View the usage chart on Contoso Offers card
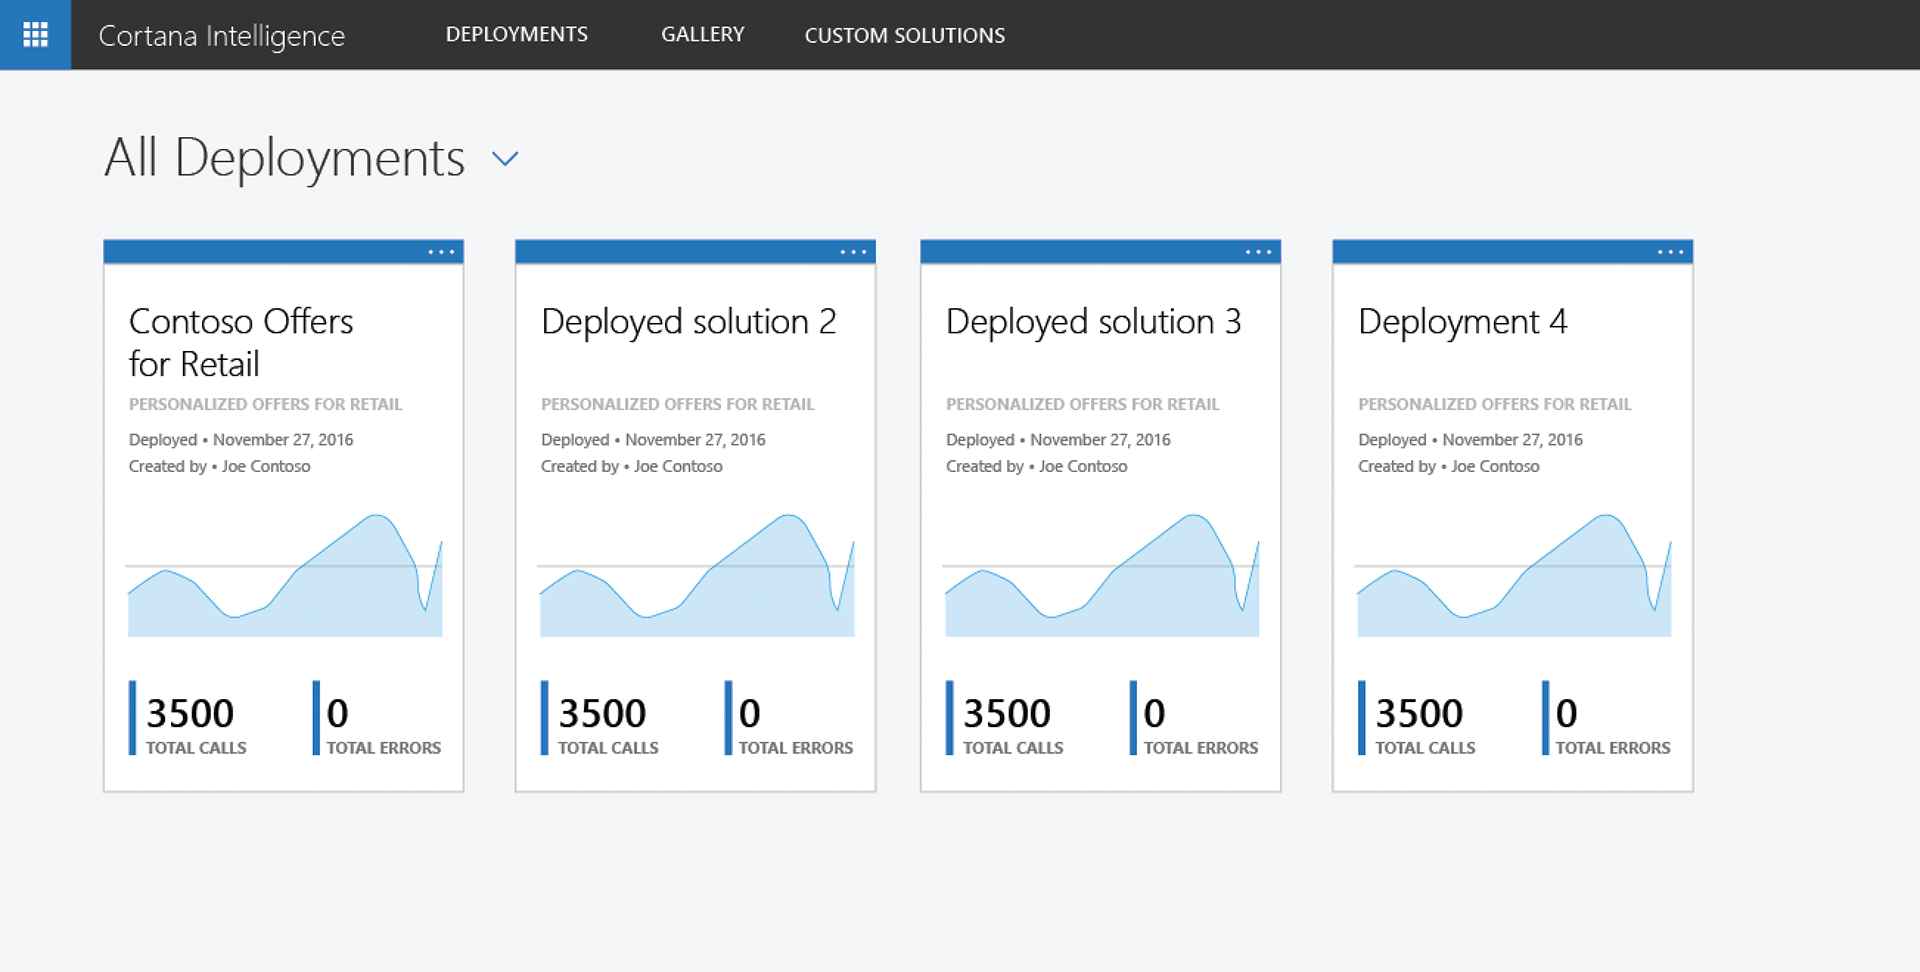 (284, 575)
